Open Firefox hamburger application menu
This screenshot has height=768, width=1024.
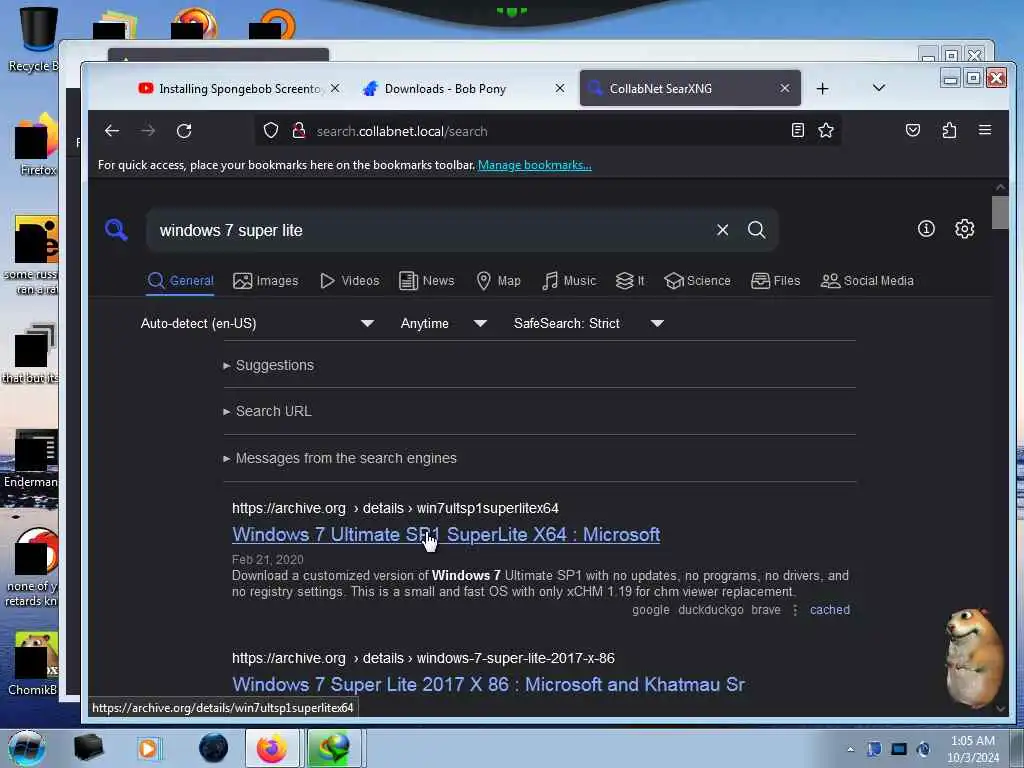click(985, 131)
